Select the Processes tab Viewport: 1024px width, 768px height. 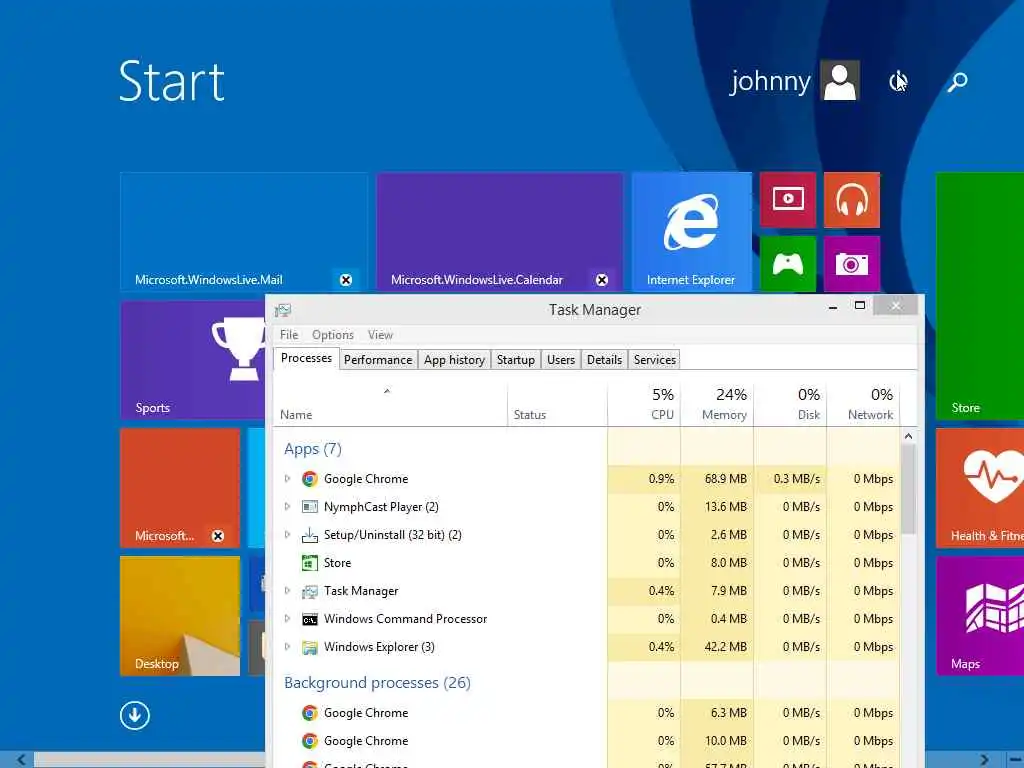pyautogui.click(x=306, y=359)
